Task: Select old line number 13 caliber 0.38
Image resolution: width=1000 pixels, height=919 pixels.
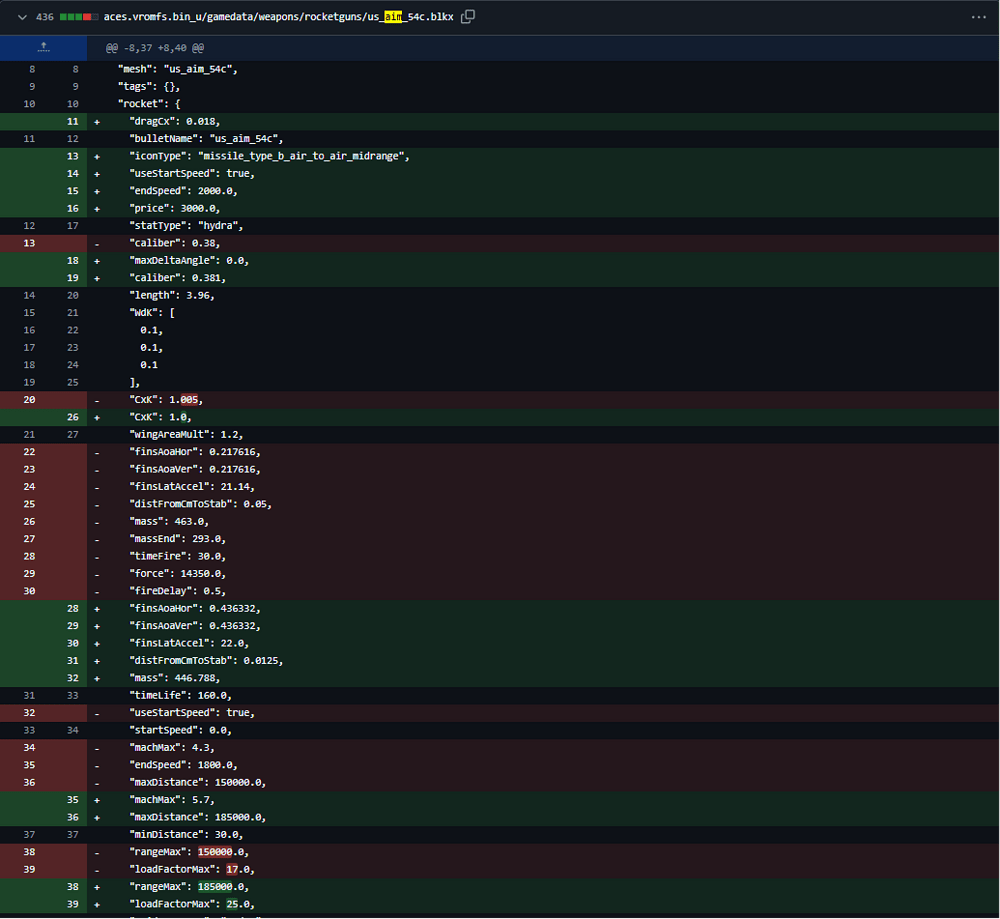Action: [x=29, y=243]
